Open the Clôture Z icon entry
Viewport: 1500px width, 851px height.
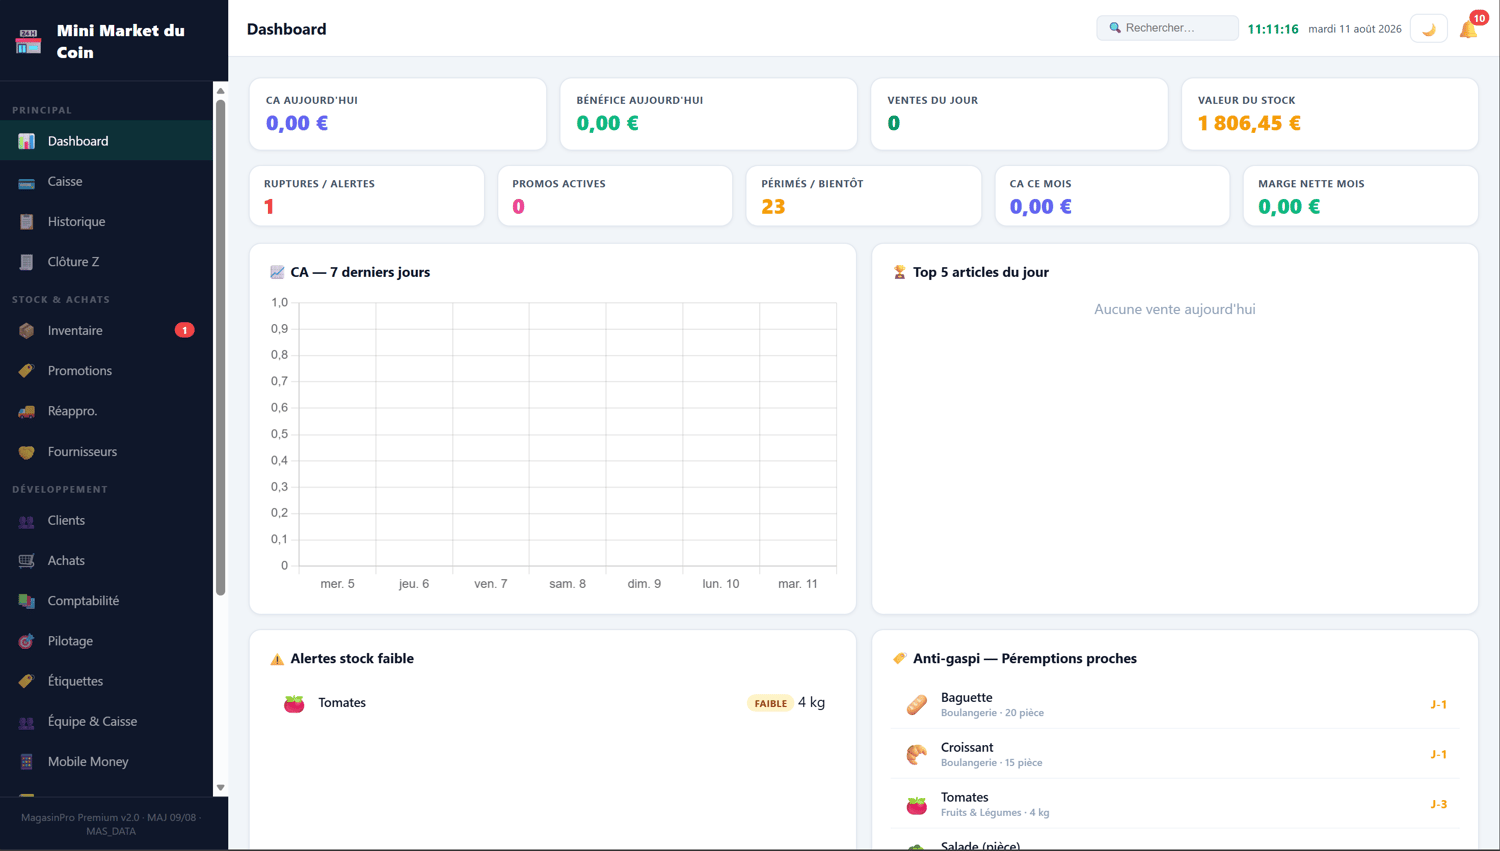point(26,262)
